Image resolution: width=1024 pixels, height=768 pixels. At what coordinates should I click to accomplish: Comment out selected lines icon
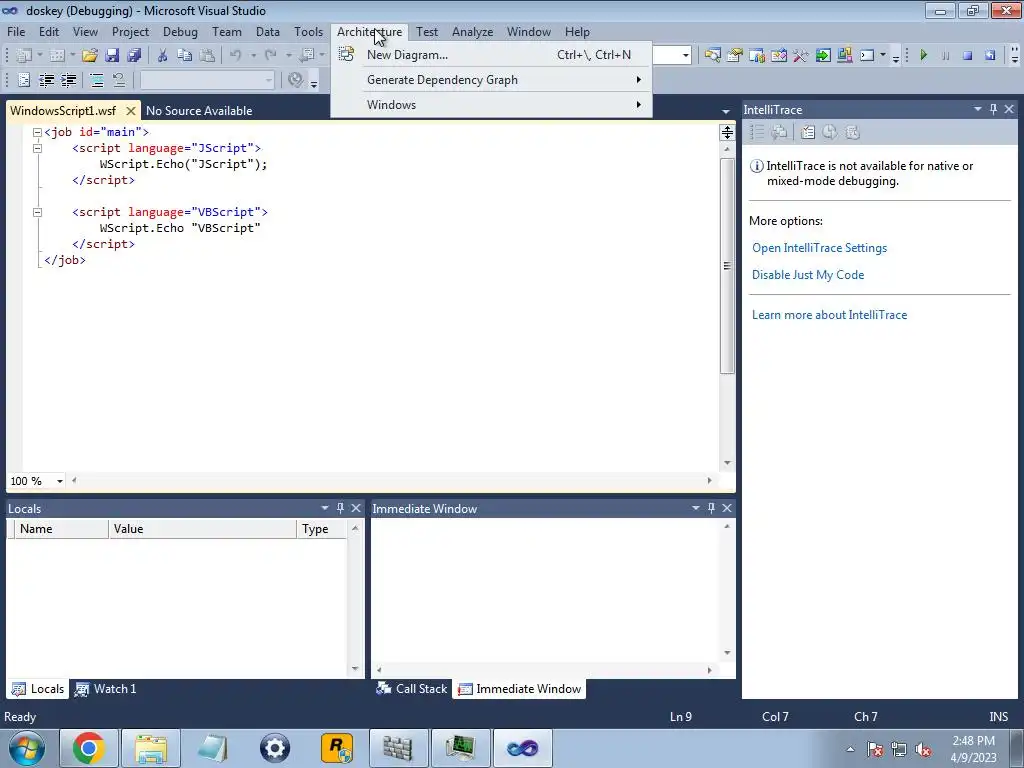pos(97,80)
